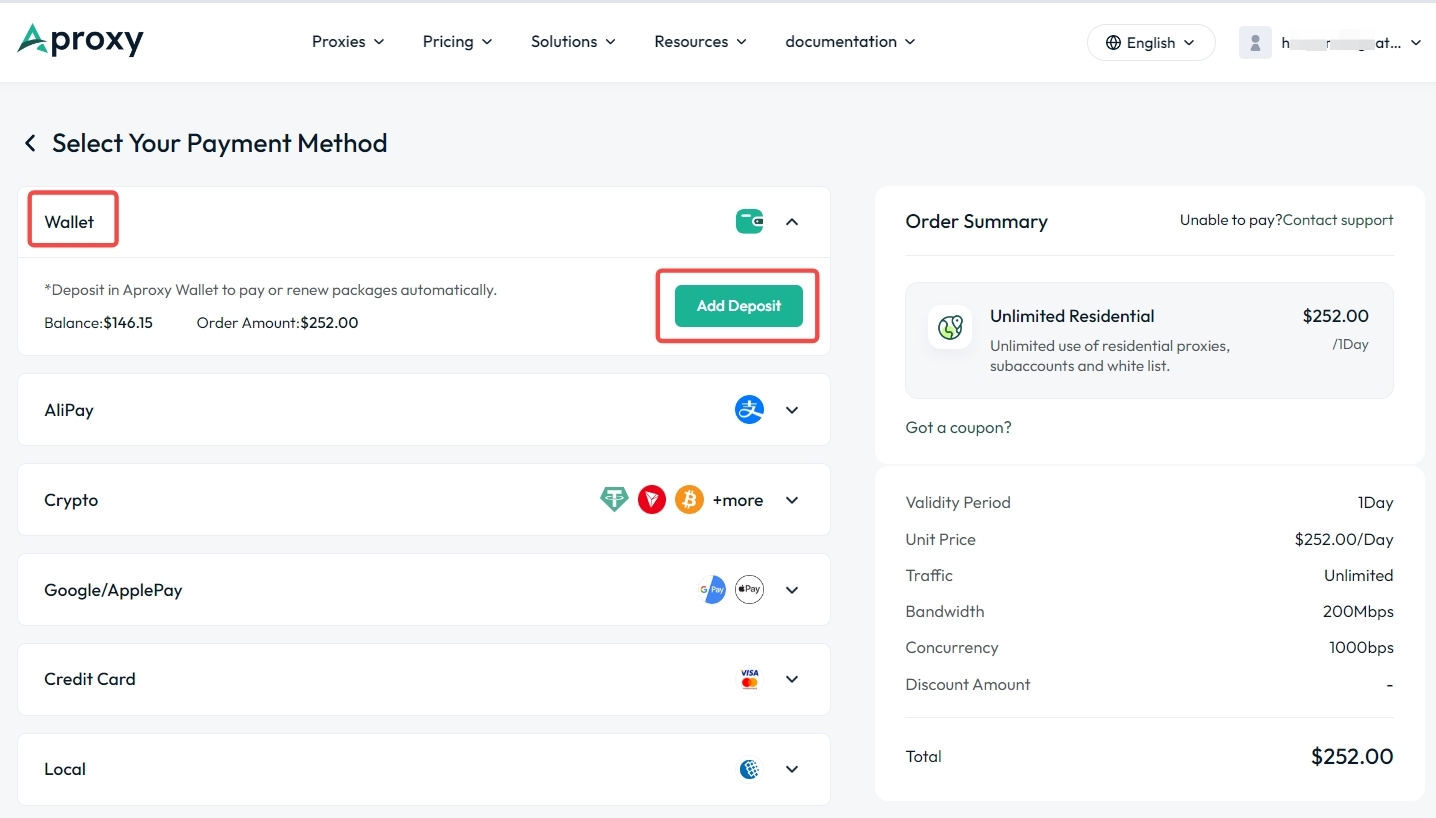Click the Order Amount:$252.00 text
The image size is (1436, 818).
click(x=277, y=323)
